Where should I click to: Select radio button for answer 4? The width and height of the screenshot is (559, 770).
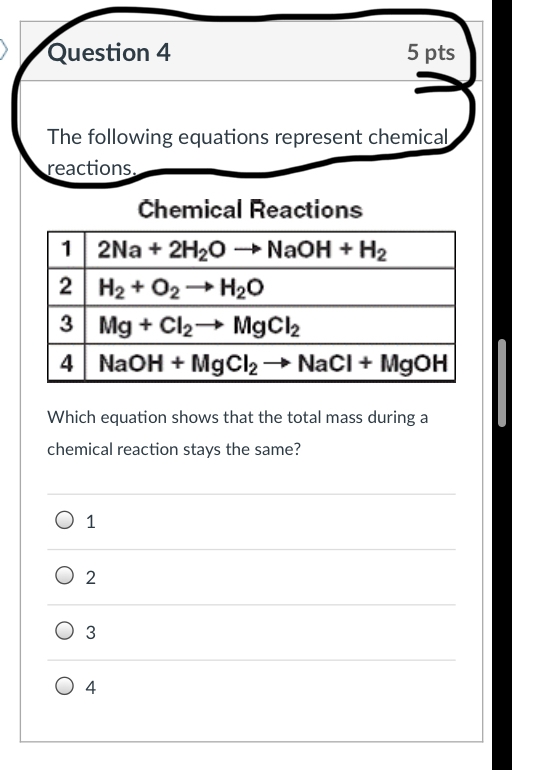64,686
